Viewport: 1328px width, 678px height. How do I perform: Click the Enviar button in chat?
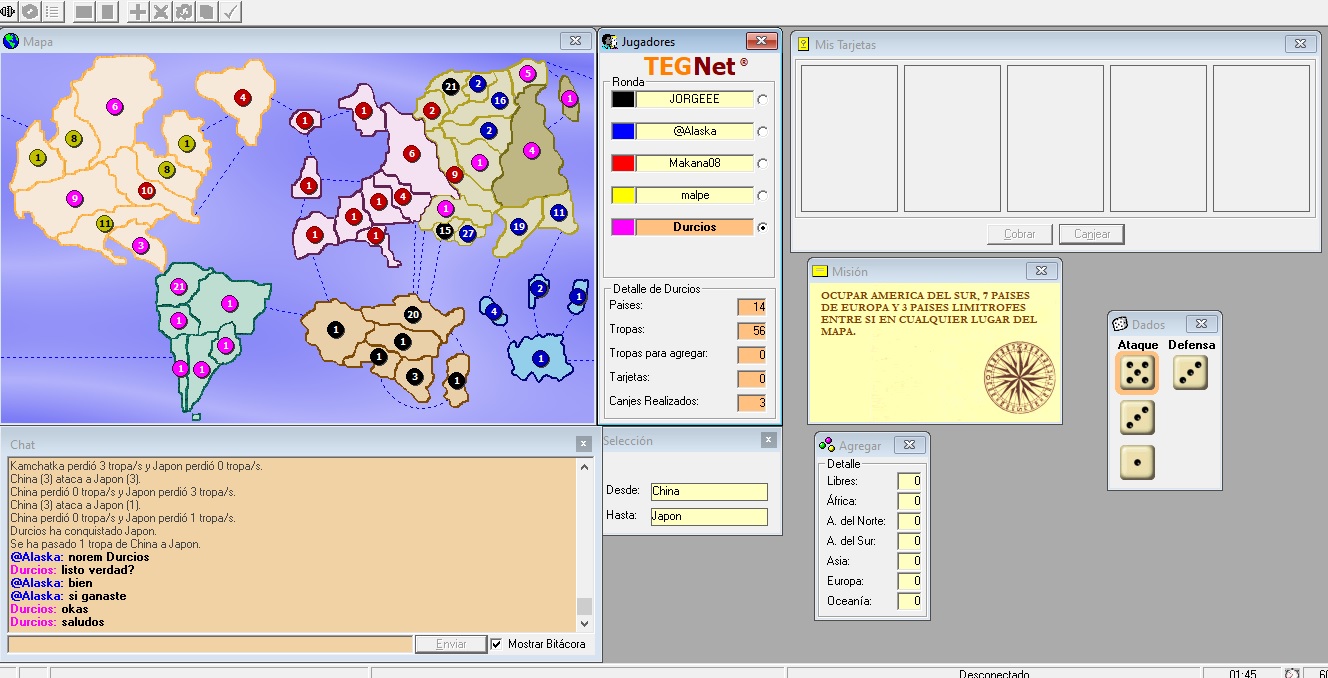pyautogui.click(x=451, y=644)
